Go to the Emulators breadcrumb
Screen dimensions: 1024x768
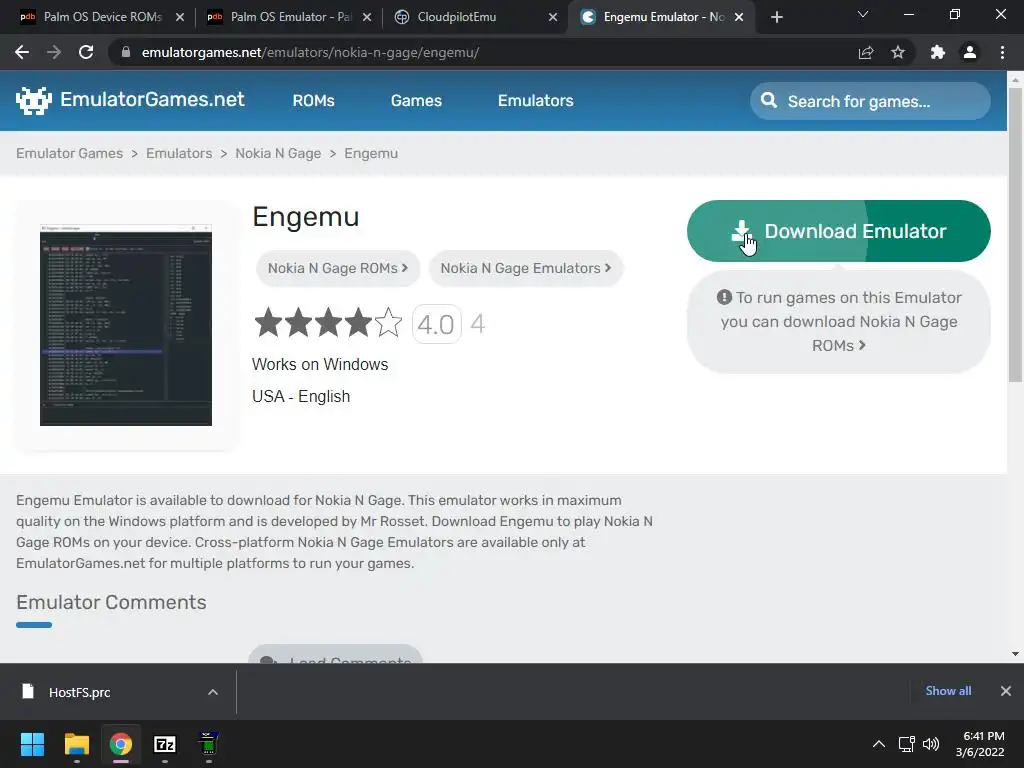tap(179, 153)
